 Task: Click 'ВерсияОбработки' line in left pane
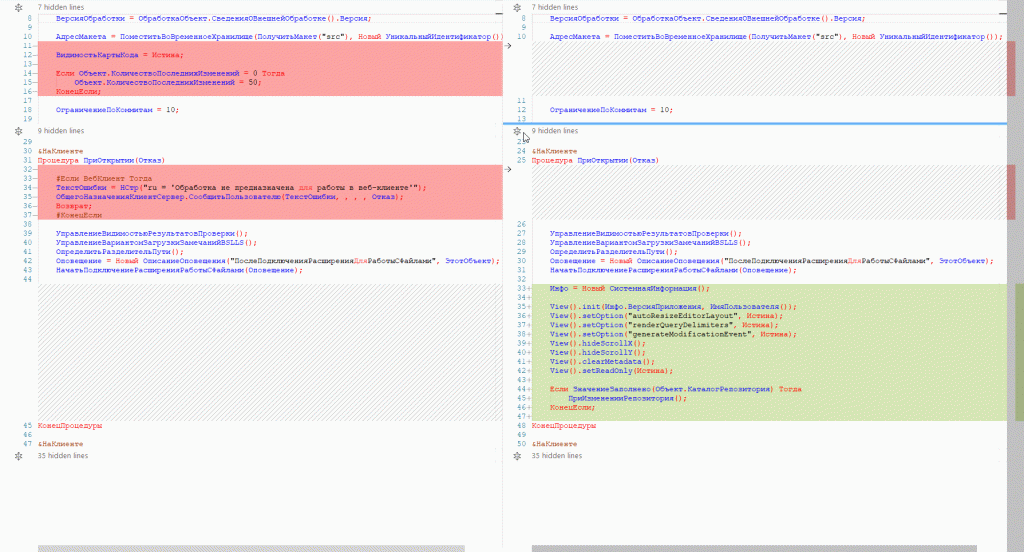(214, 18)
